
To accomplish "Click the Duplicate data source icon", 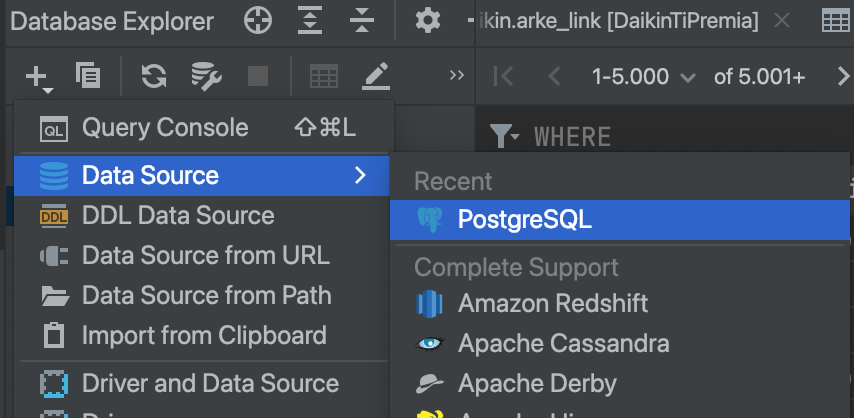I will tap(88, 76).
